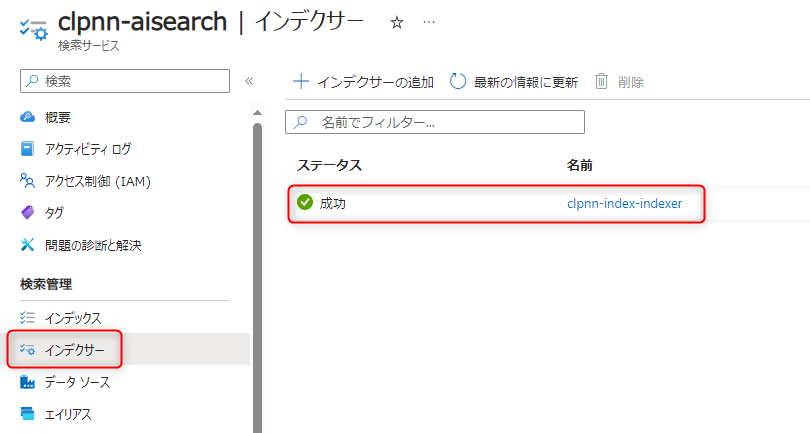810x433 pixels.
Task: Open the more options ellipsis menu
Action: [x=429, y=23]
